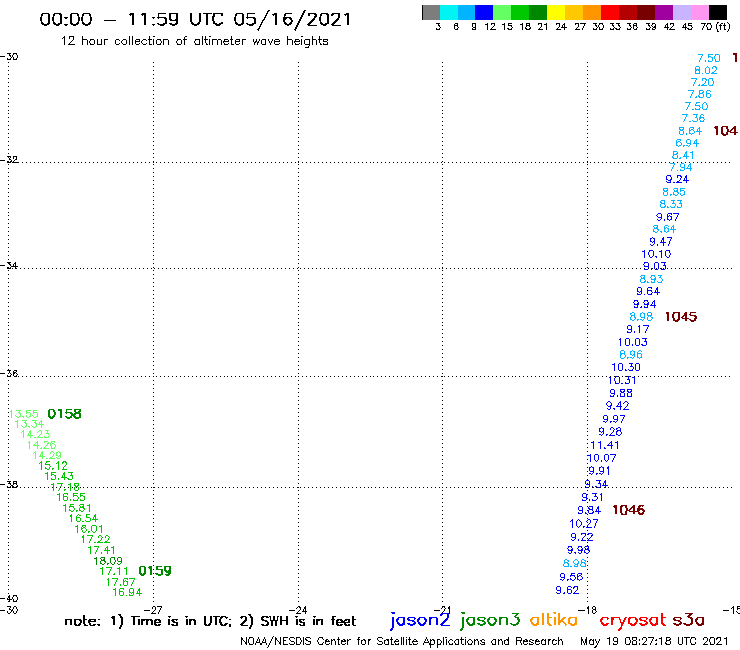Image resolution: width=740 pixels, height=650 pixels.
Task: Click the 11.41 wave height value
Action: [x=605, y=445]
